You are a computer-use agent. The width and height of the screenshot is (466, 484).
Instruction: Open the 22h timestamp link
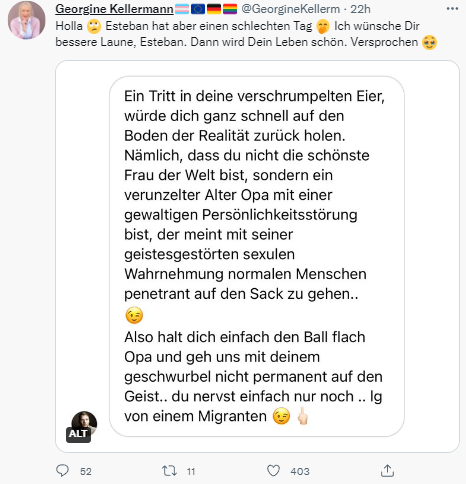pyautogui.click(x=360, y=9)
